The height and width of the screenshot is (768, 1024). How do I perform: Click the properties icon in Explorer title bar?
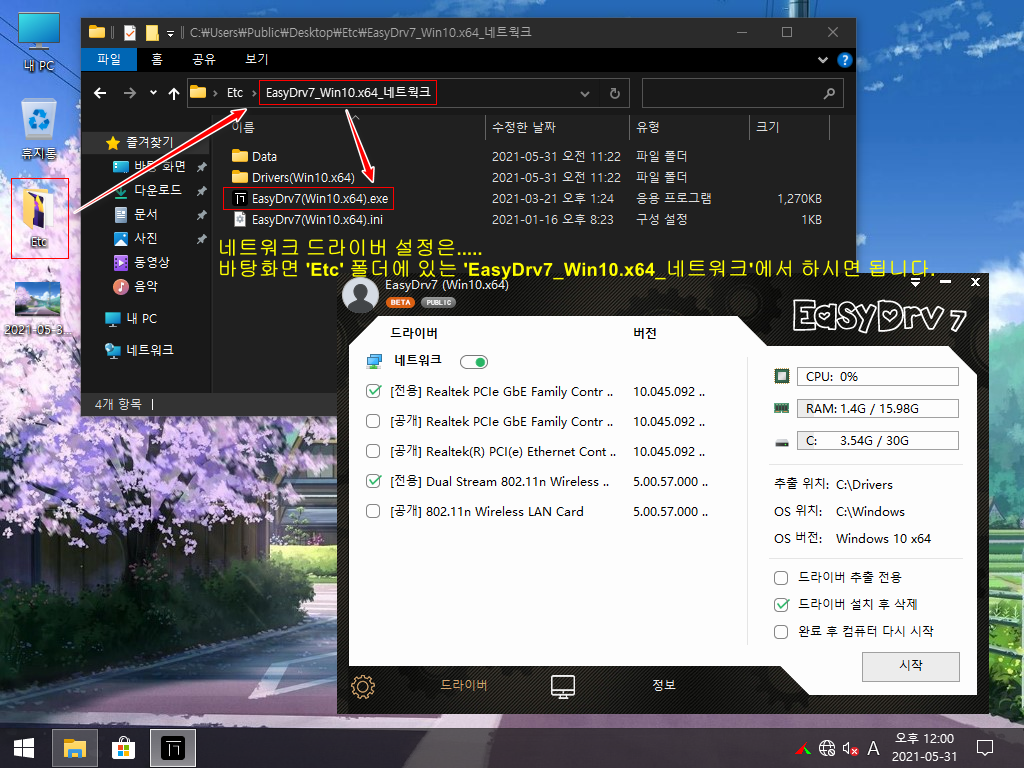click(x=130, y=32)
